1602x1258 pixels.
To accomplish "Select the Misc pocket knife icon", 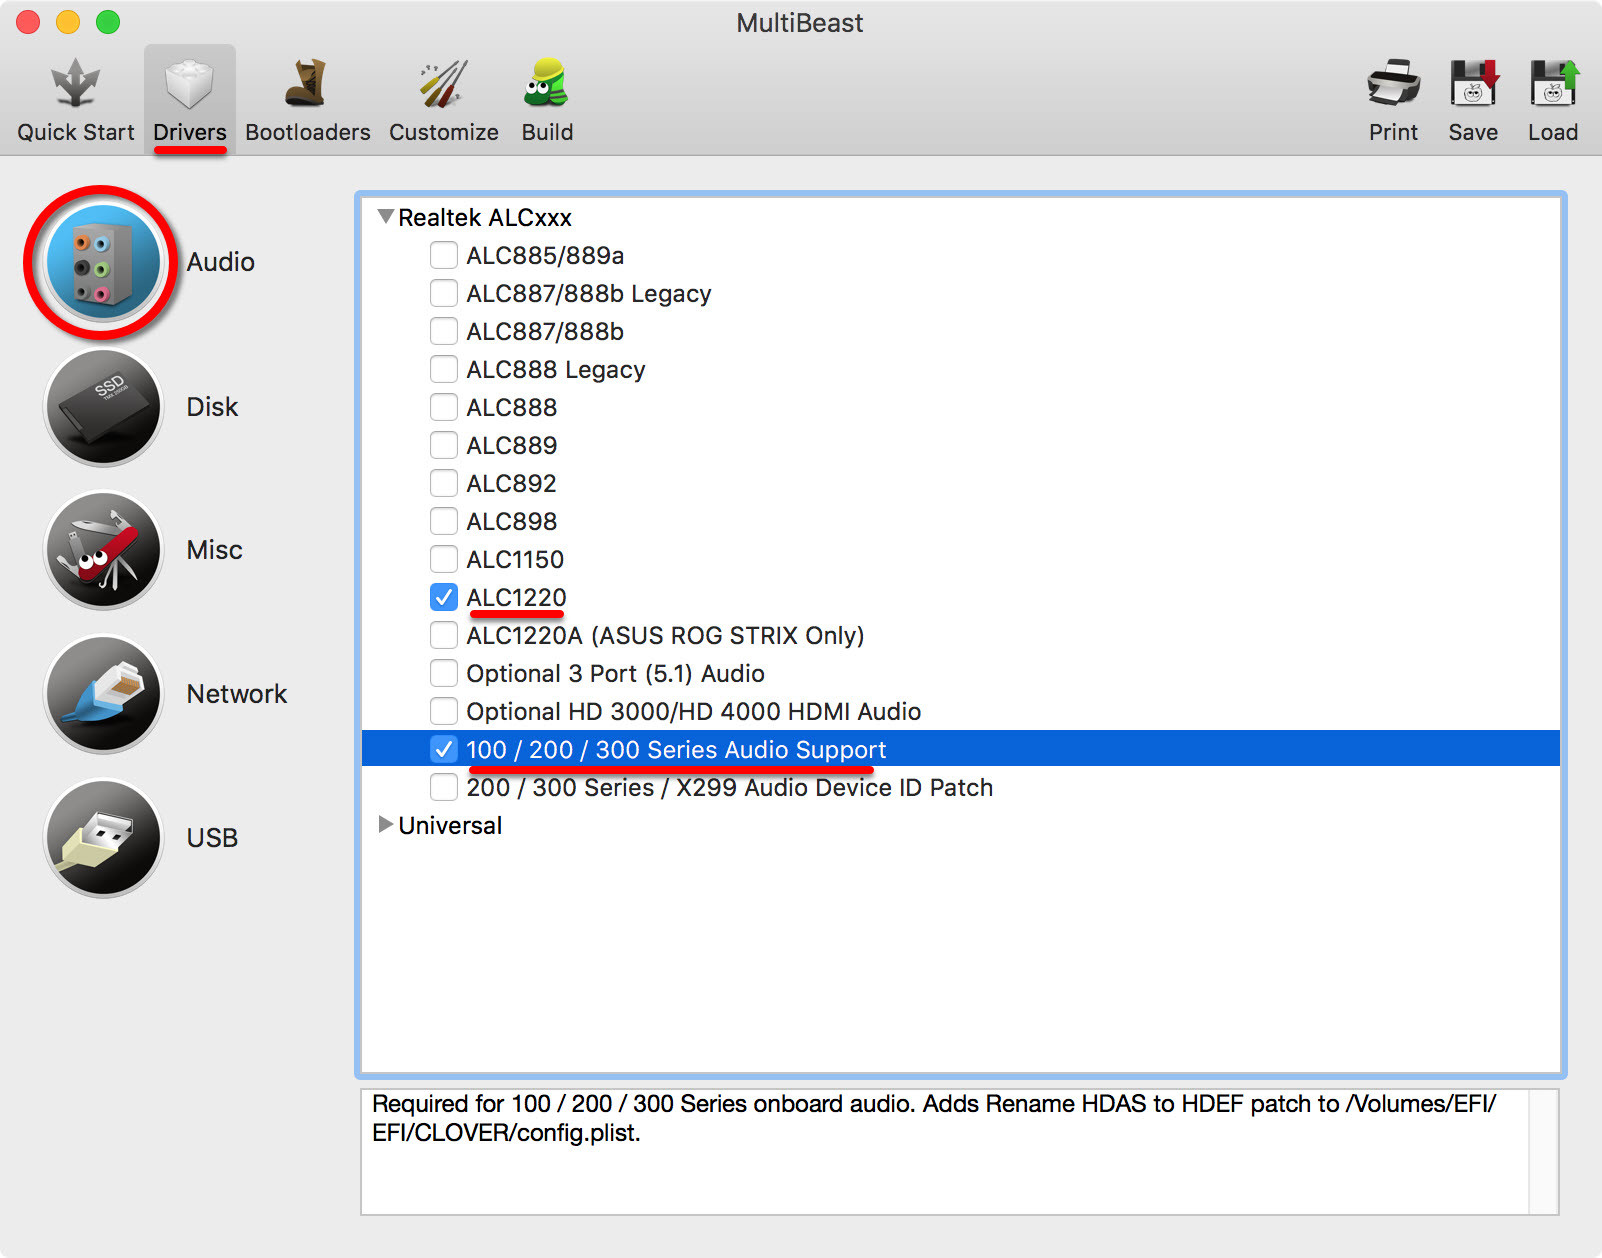I will 102,550.
